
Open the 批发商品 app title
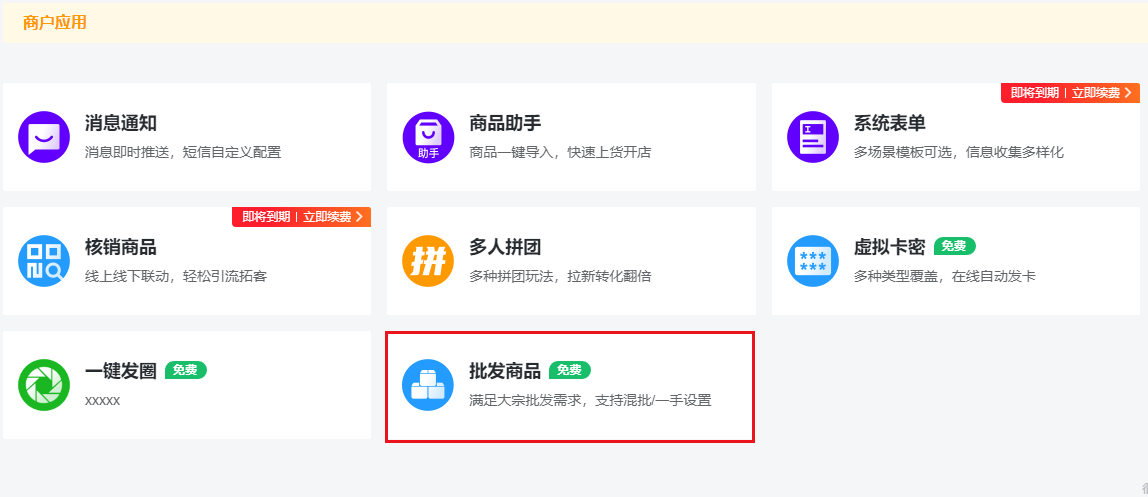tap(505, 371)
